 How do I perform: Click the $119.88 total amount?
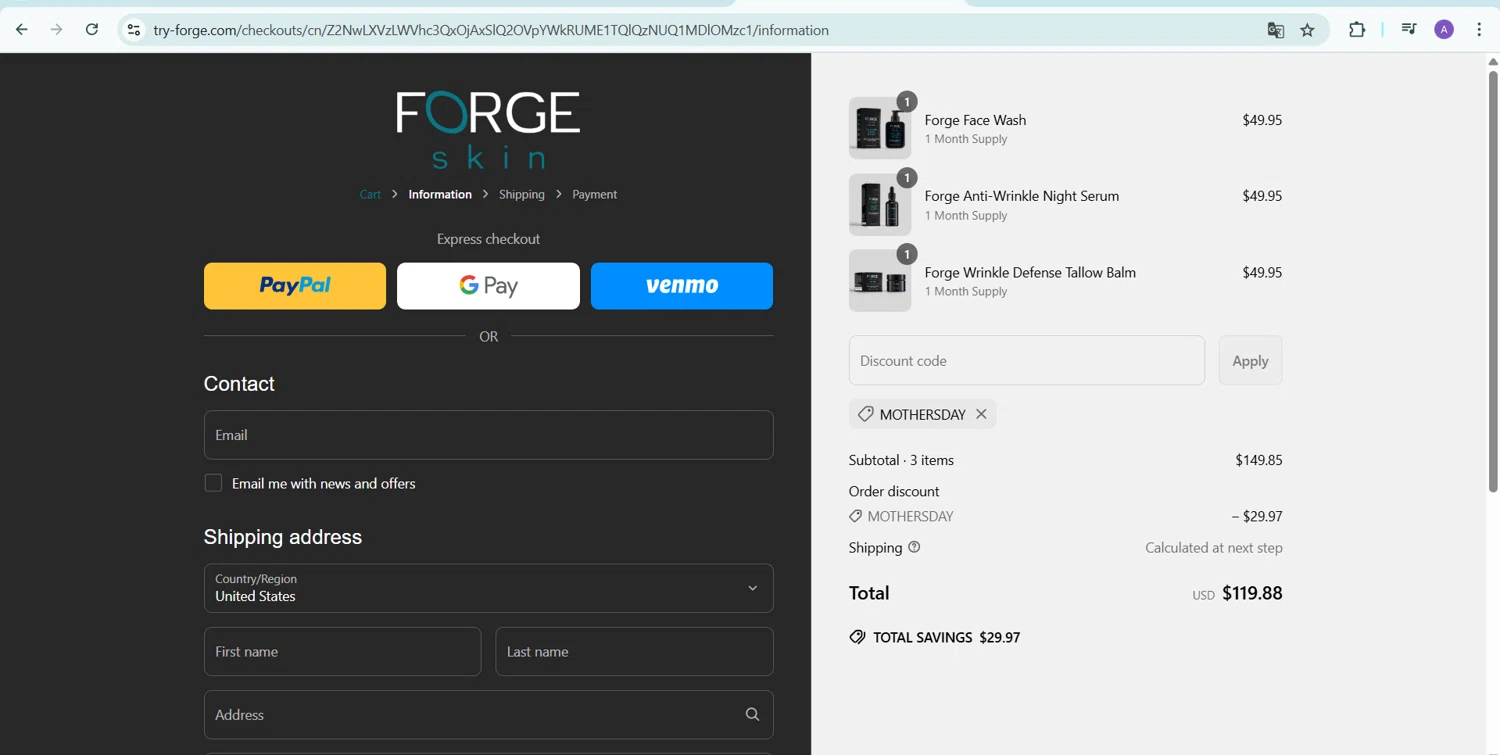click(x=1252, y=593)
